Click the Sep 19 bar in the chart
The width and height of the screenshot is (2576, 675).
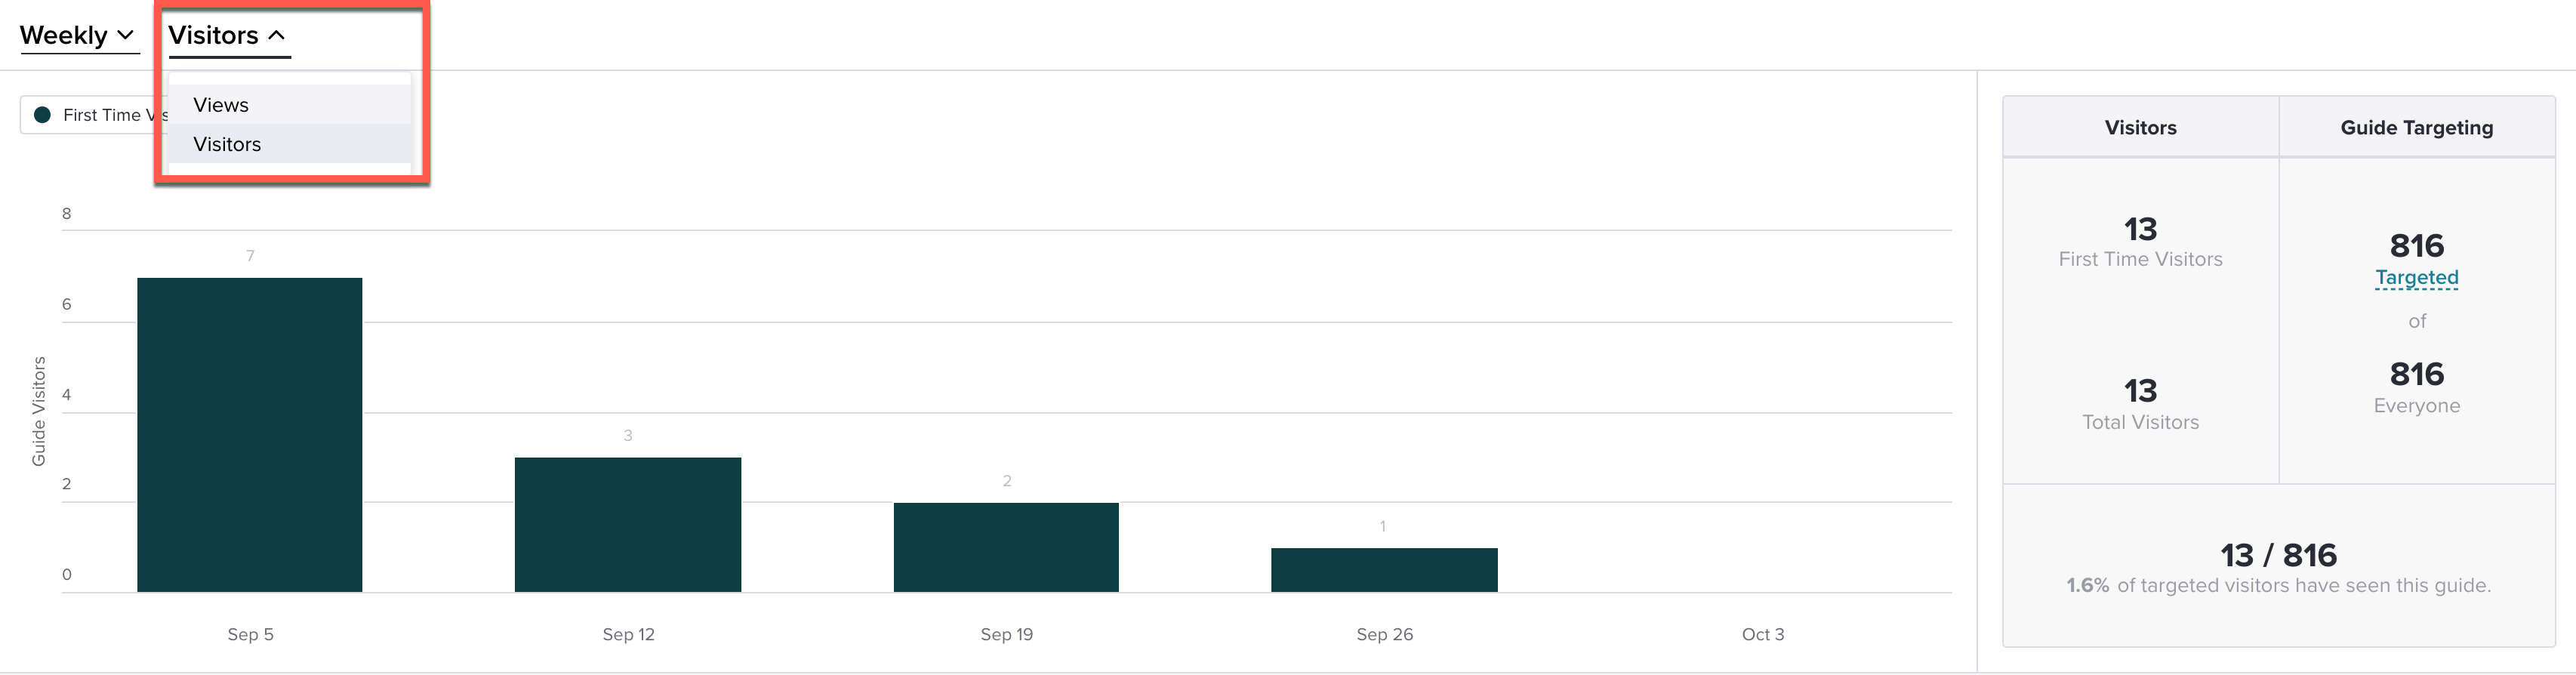coord(1006,548)
